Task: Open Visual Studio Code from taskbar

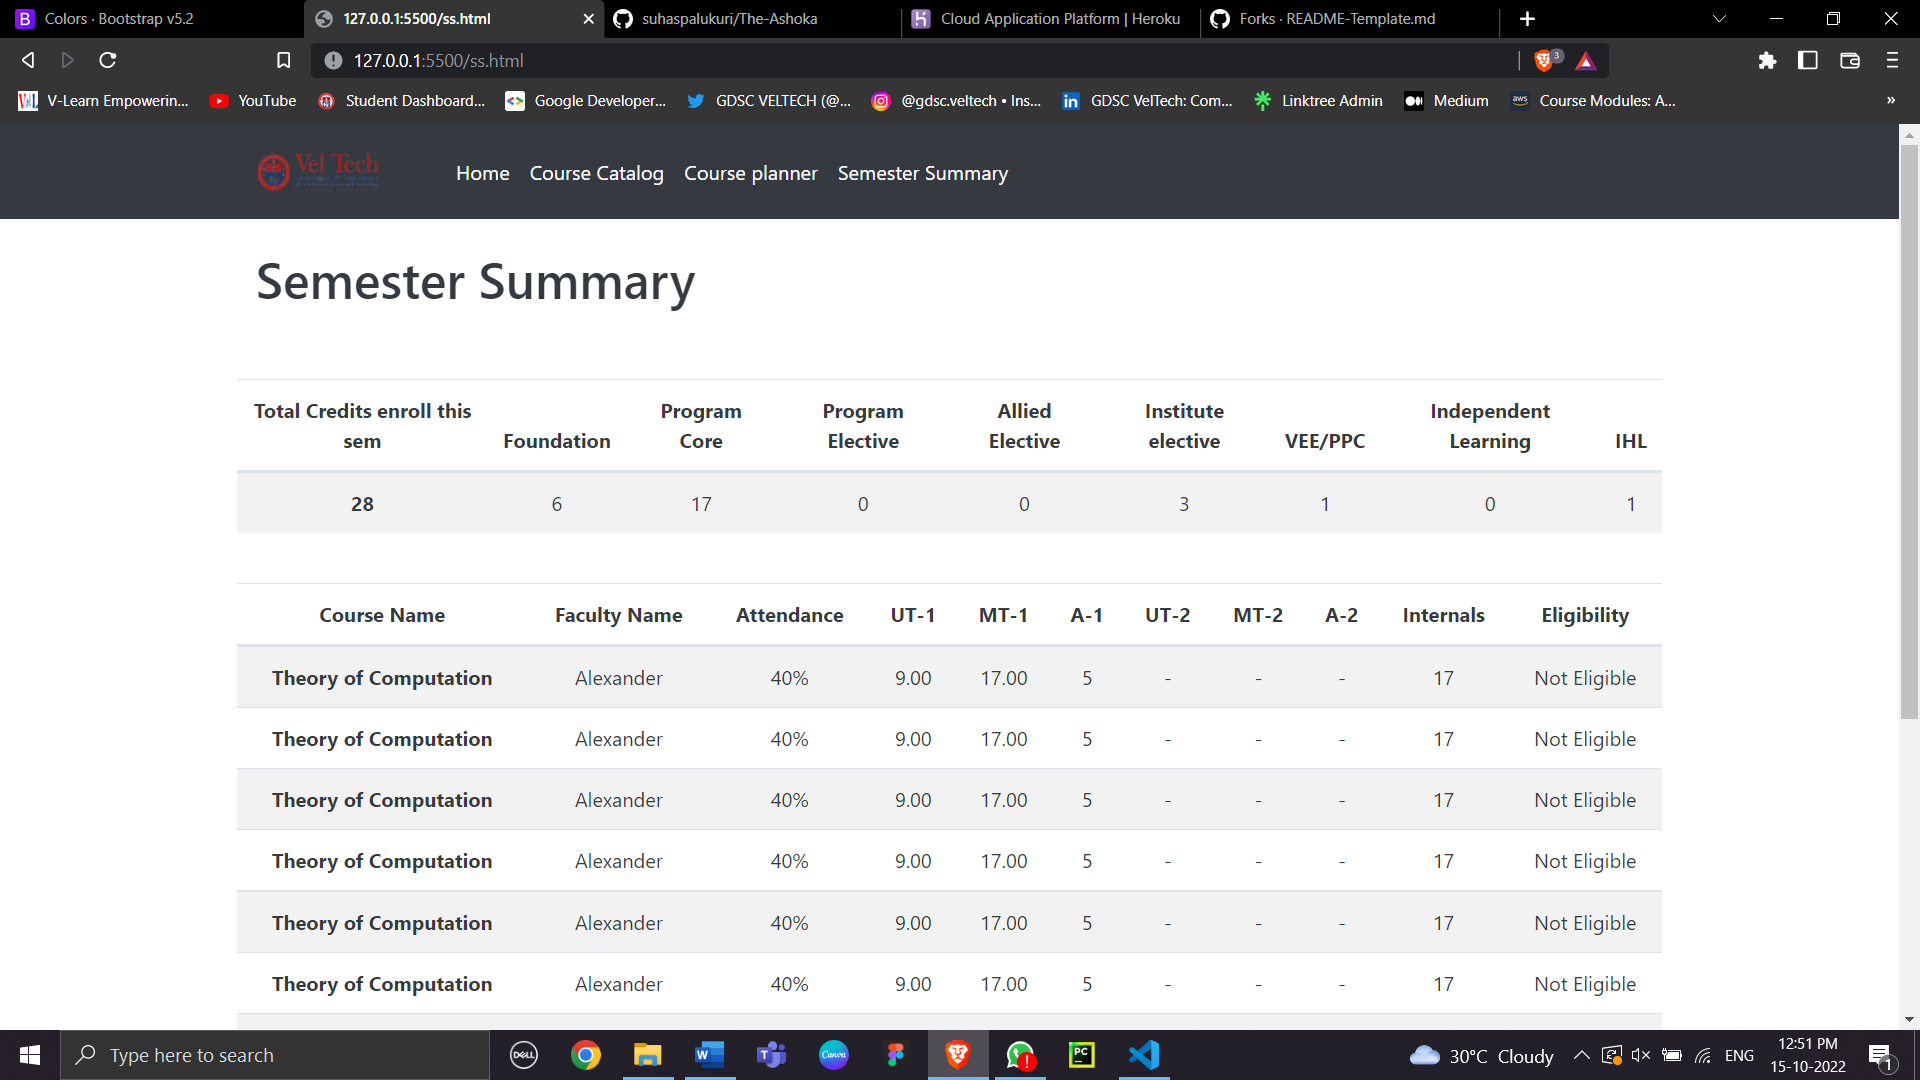Action: coord(1144,1055)
